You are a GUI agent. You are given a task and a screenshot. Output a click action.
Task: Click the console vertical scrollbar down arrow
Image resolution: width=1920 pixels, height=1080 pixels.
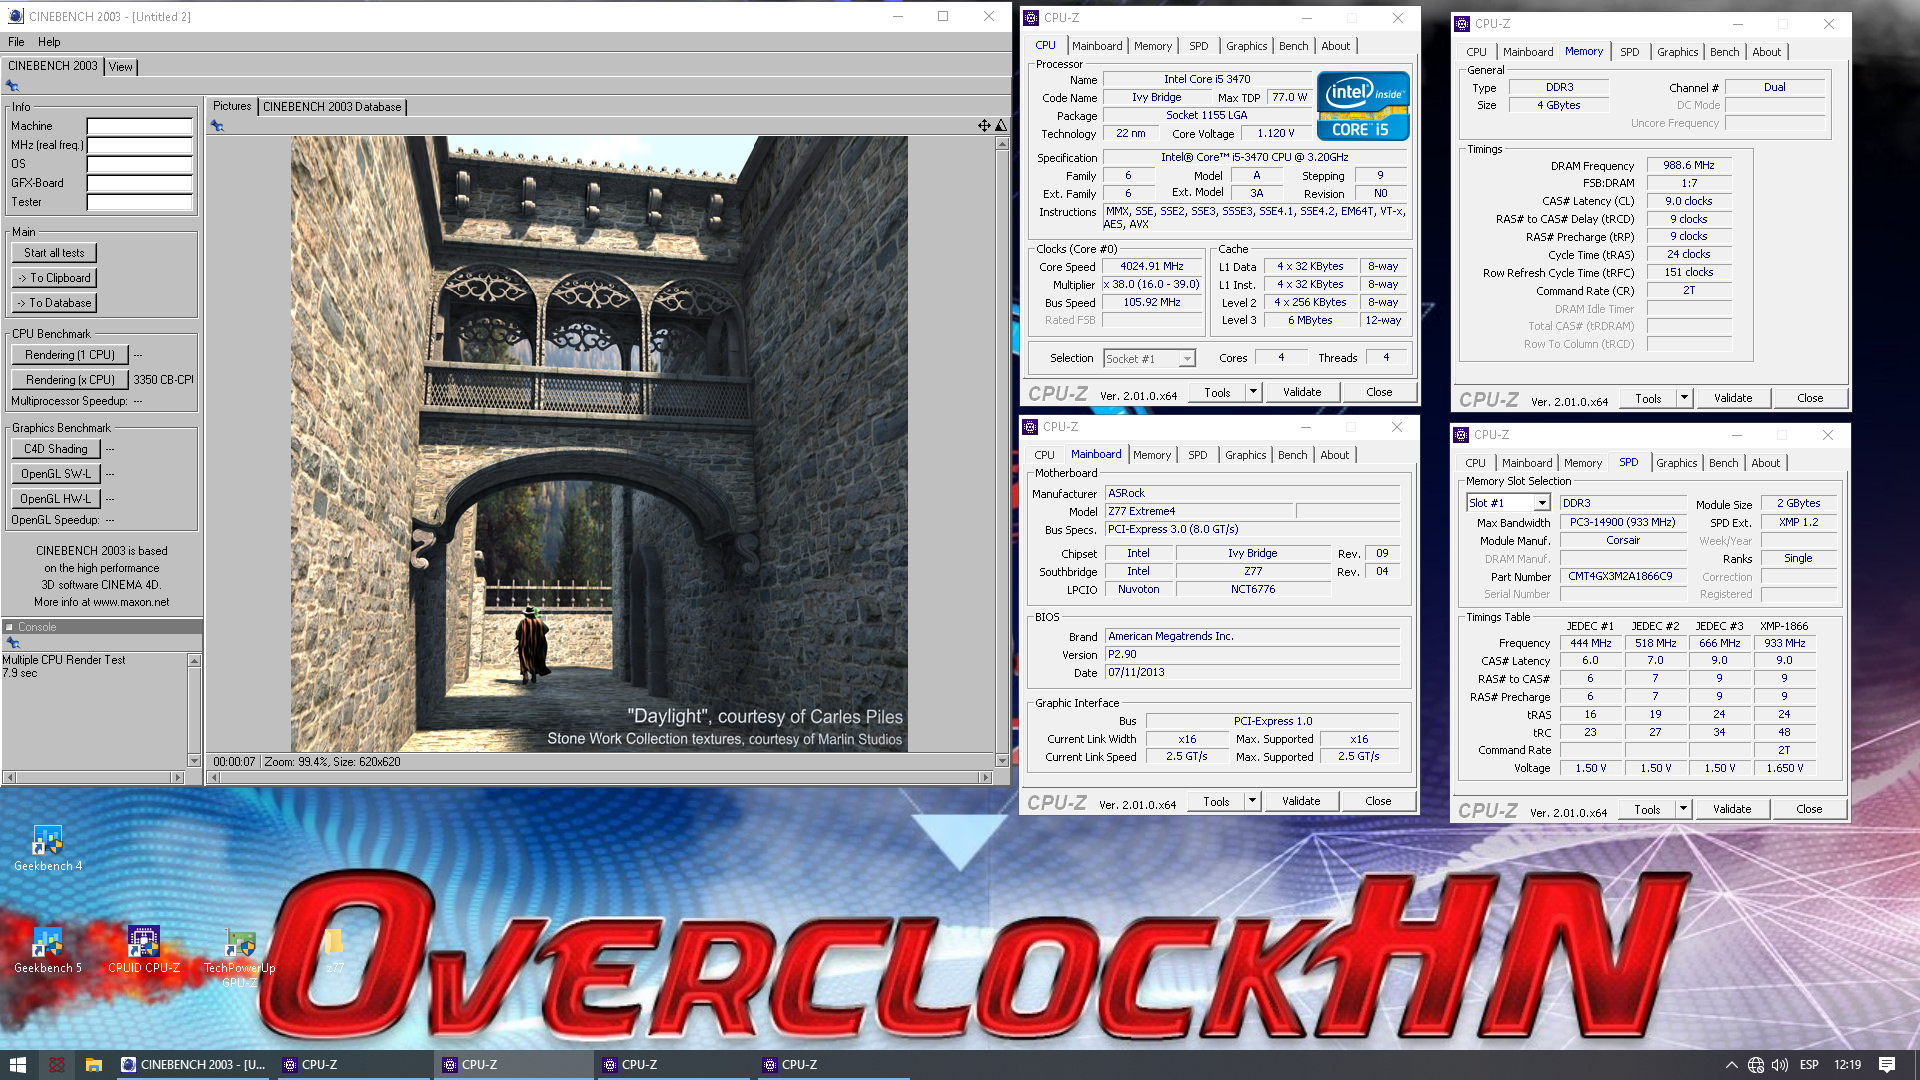(x=194, y=761)
